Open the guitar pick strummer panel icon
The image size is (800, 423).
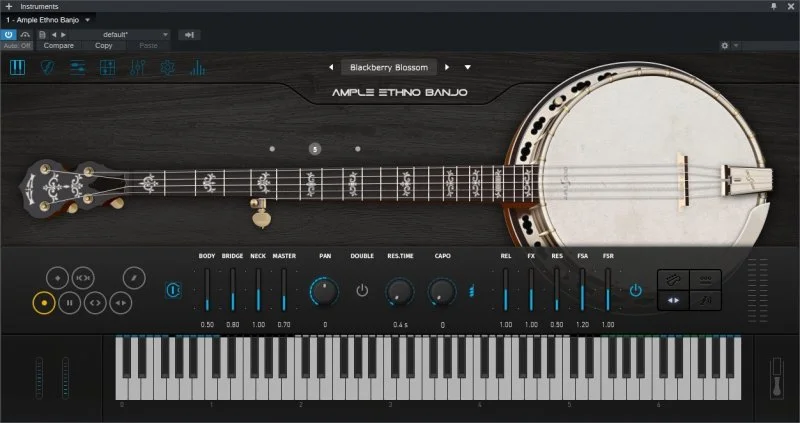47,67
